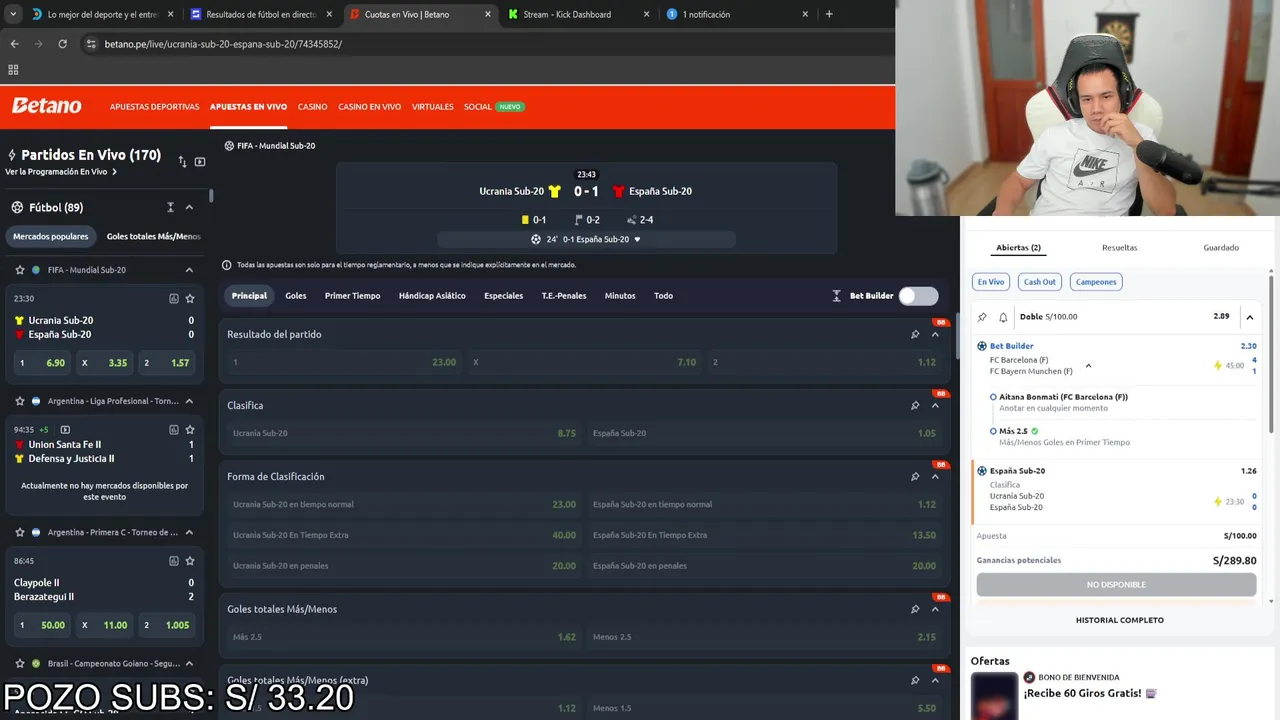The height and width of the screenshot is (720, 1280).
Task: Open the Chrome tab search dropdown
Action: click(x=13, y=14)
